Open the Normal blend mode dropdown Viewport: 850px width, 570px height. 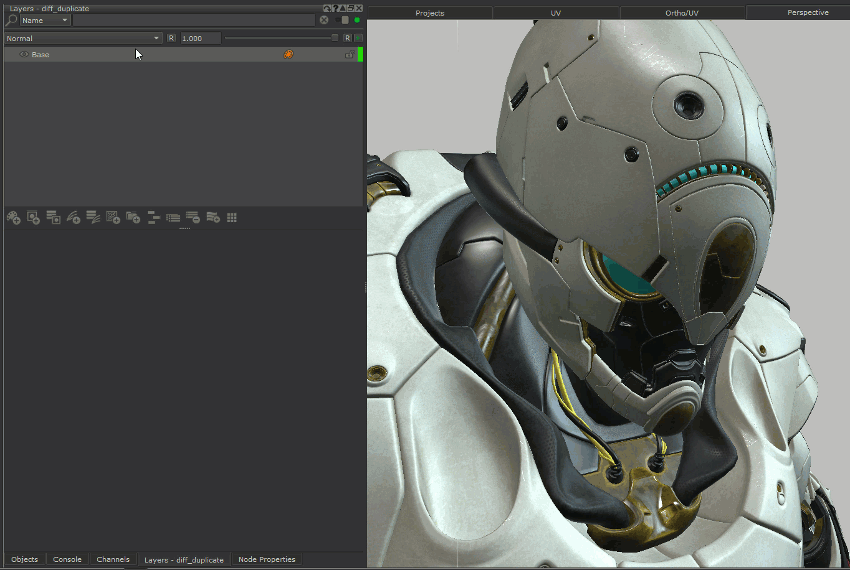coord(83,38)
